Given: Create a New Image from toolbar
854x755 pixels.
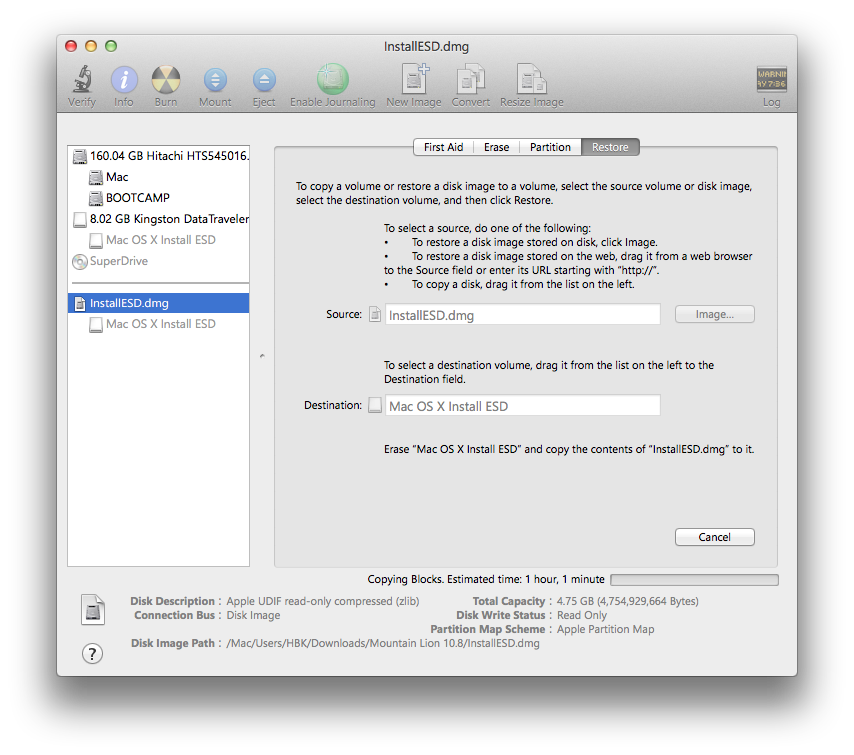Looking at the screenshot, I should [415, 79].
